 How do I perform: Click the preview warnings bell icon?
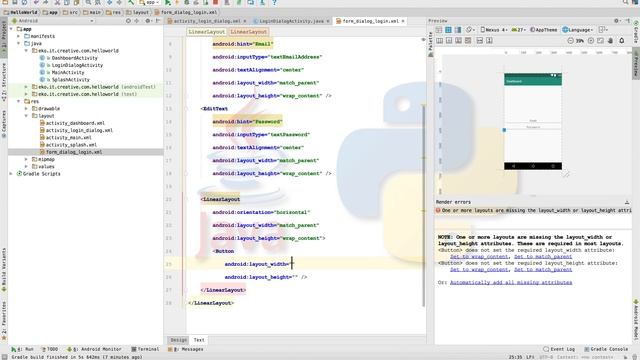pos(622,41)
